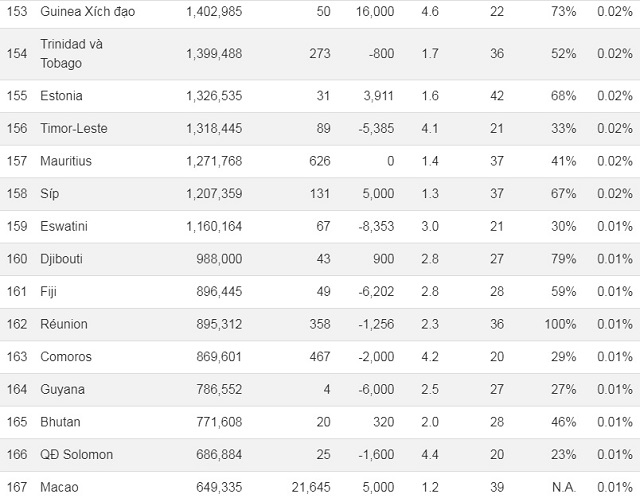The height and width of the screenshot is (498, 640).
Task: Click the Réunion country name
Action: tap(64, 324)
